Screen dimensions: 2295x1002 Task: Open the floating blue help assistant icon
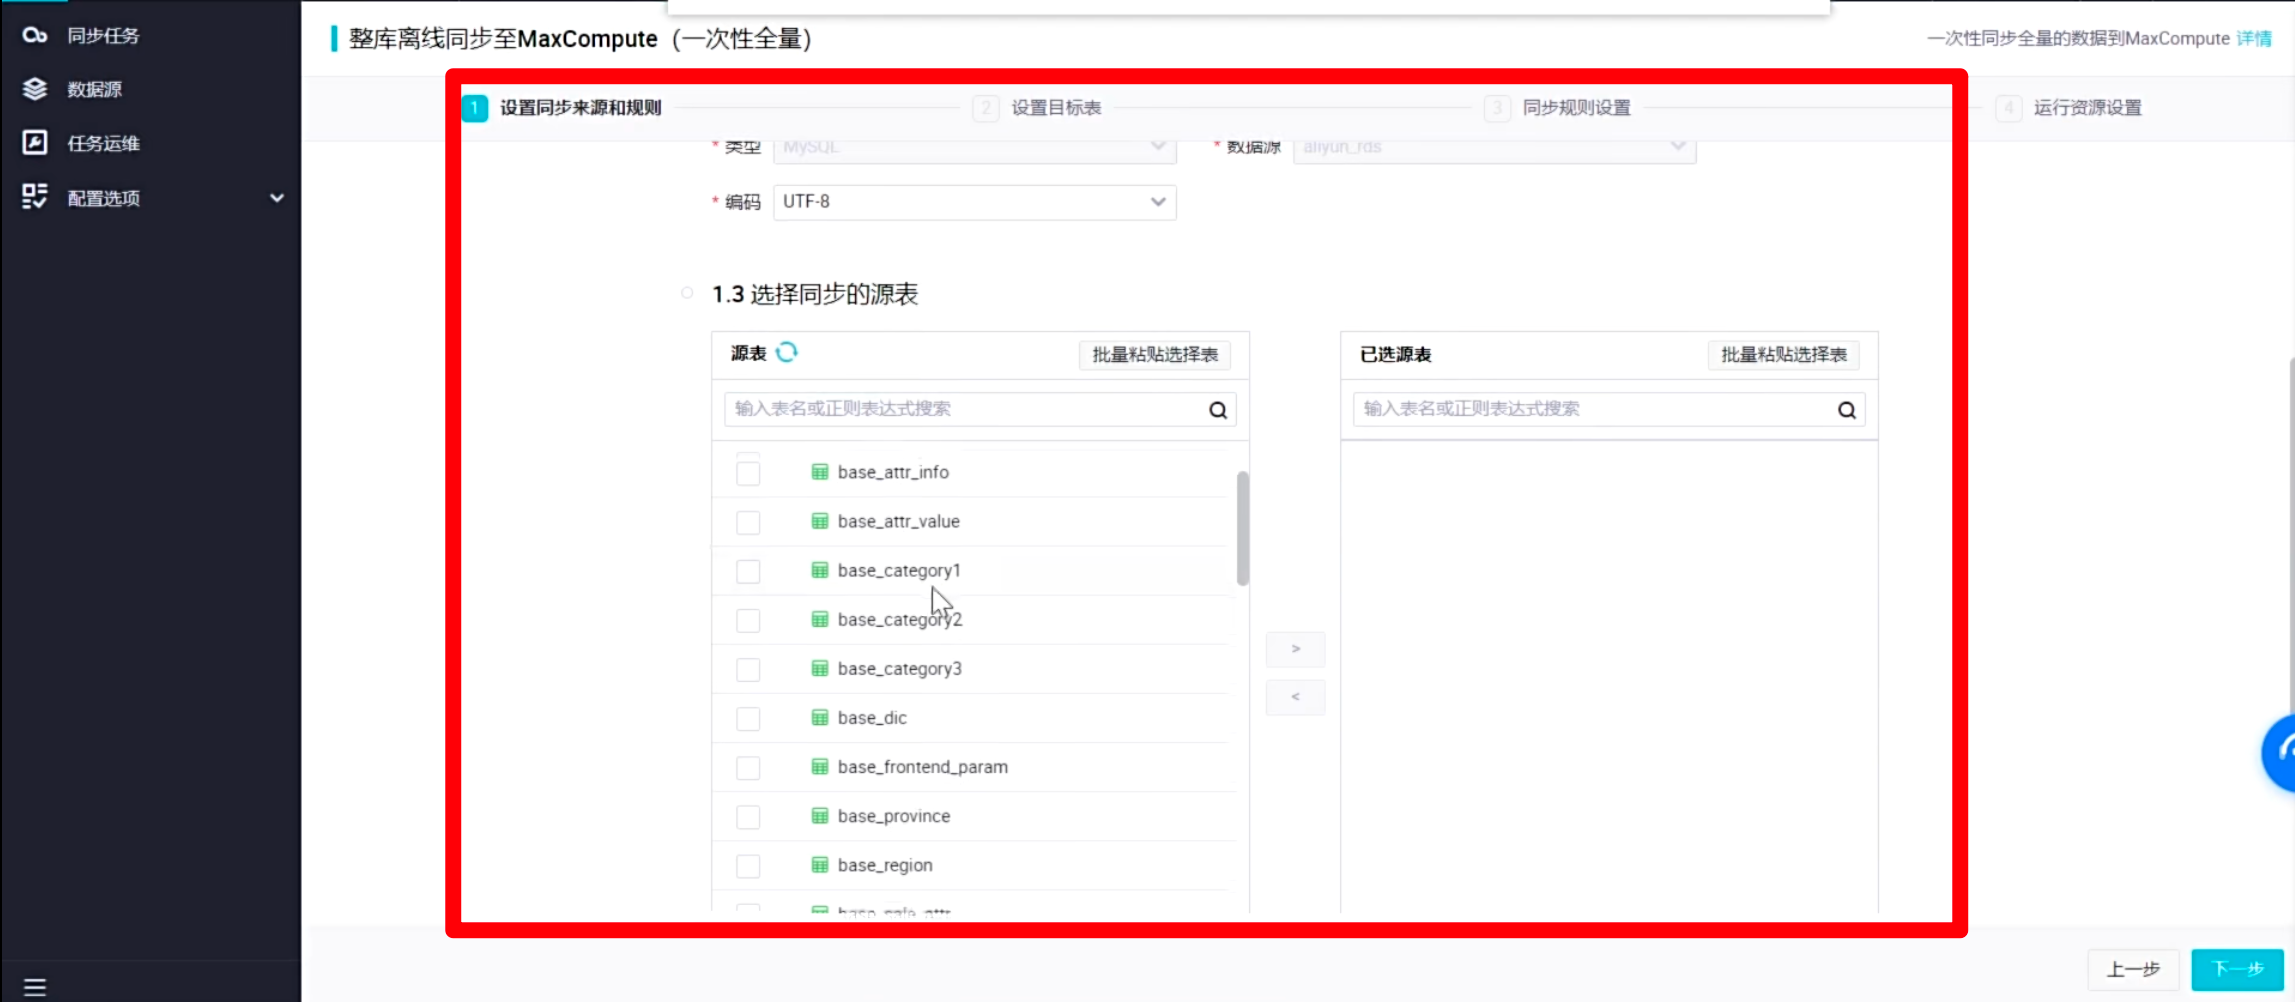coord(2279,753)
